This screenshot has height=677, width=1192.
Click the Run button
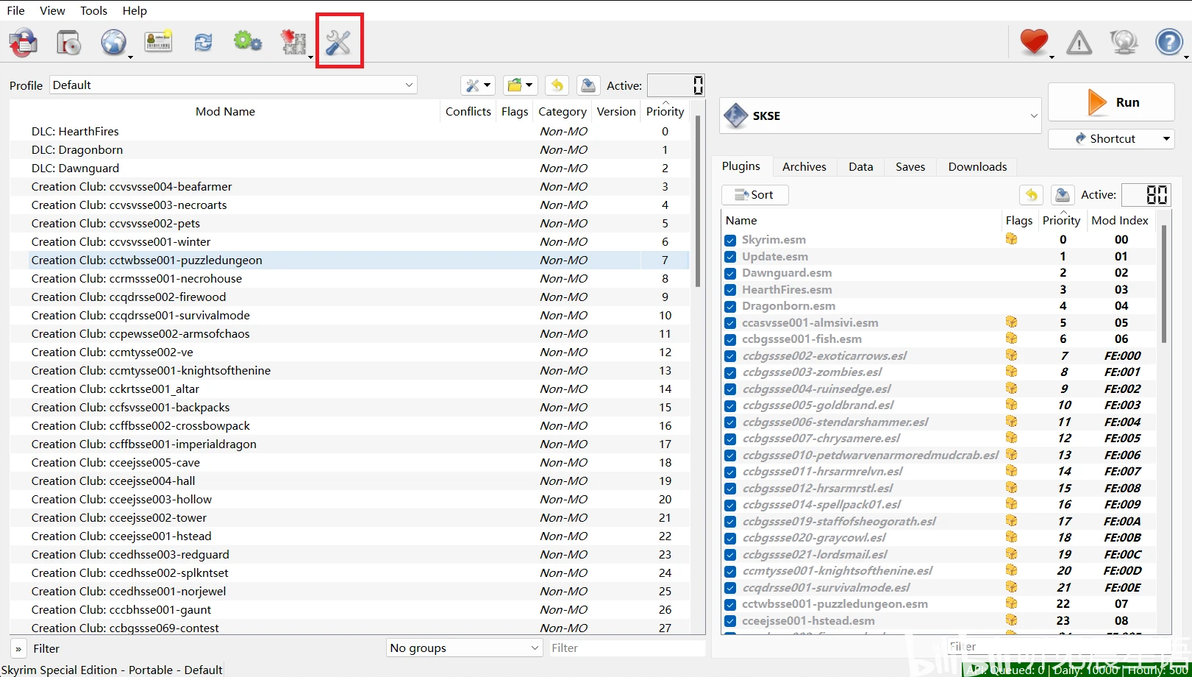(x=1111, y=102)
